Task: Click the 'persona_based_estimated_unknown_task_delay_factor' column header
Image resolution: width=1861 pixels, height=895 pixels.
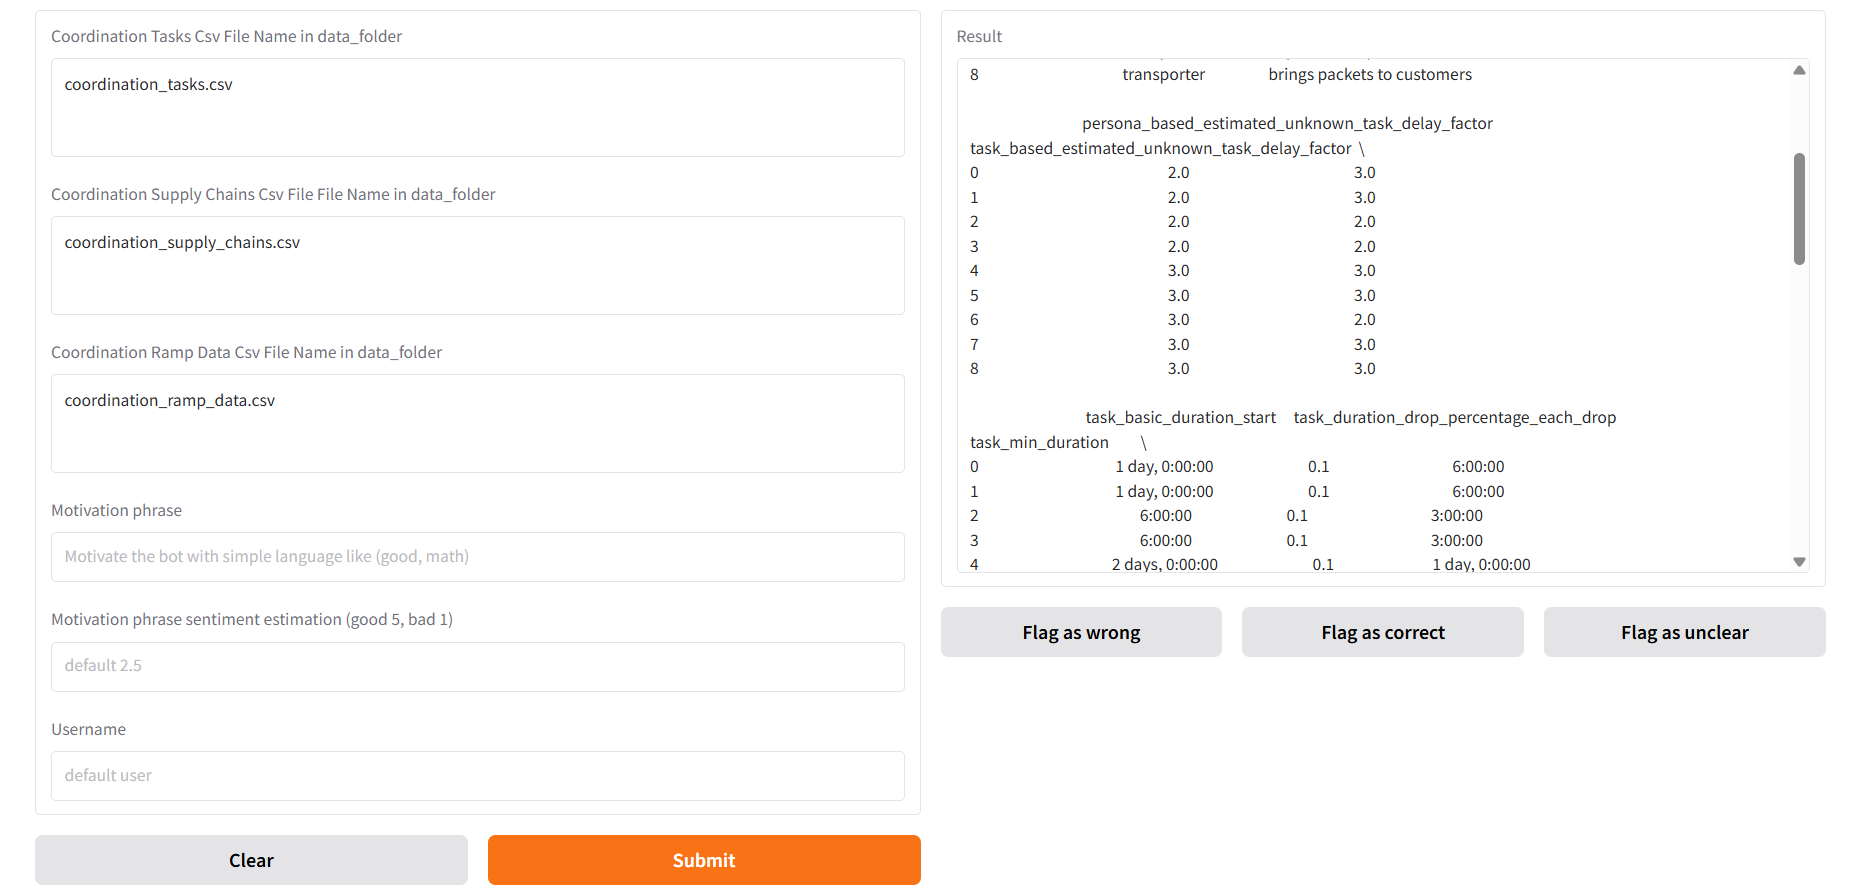Action: point(1287,123)
